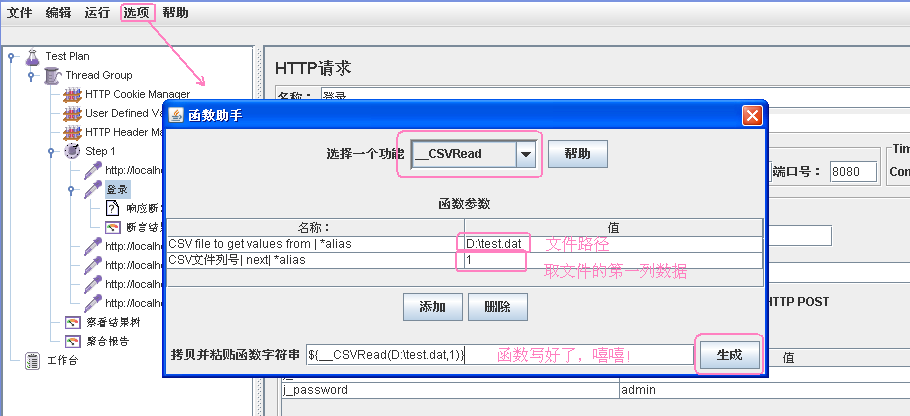Click the 工作台 clipboard icon
The width and height of the screenshot is (910, 416).
pyautogui.click(x=32, y=360)
